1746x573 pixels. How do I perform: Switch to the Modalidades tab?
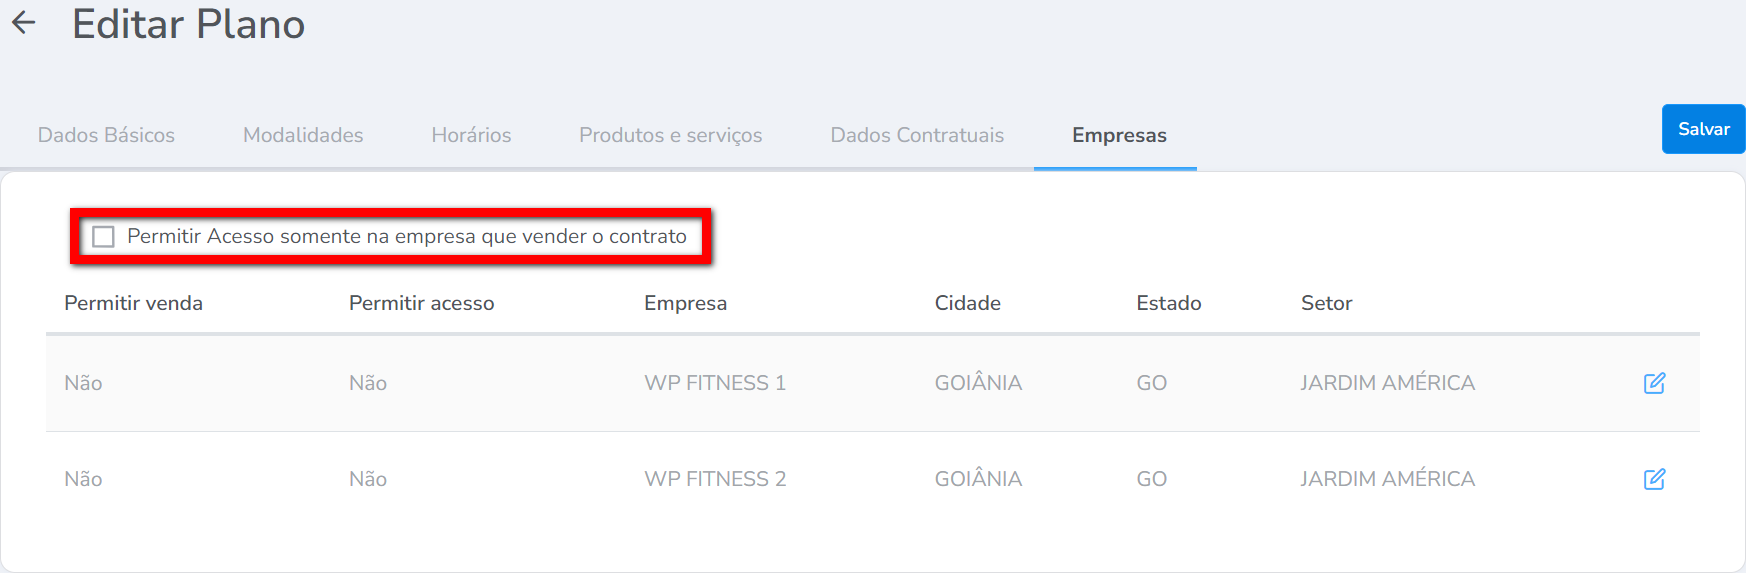(x=303, y=135)
